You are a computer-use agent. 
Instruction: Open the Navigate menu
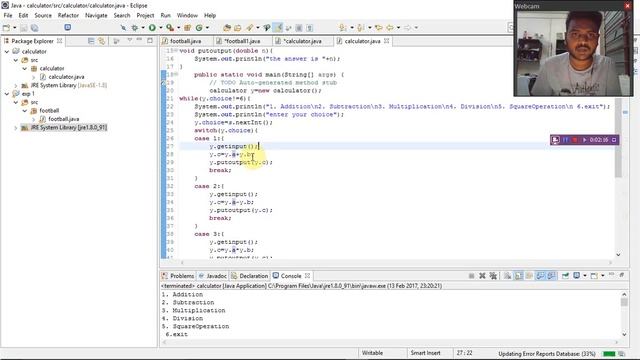coord(96,15)
